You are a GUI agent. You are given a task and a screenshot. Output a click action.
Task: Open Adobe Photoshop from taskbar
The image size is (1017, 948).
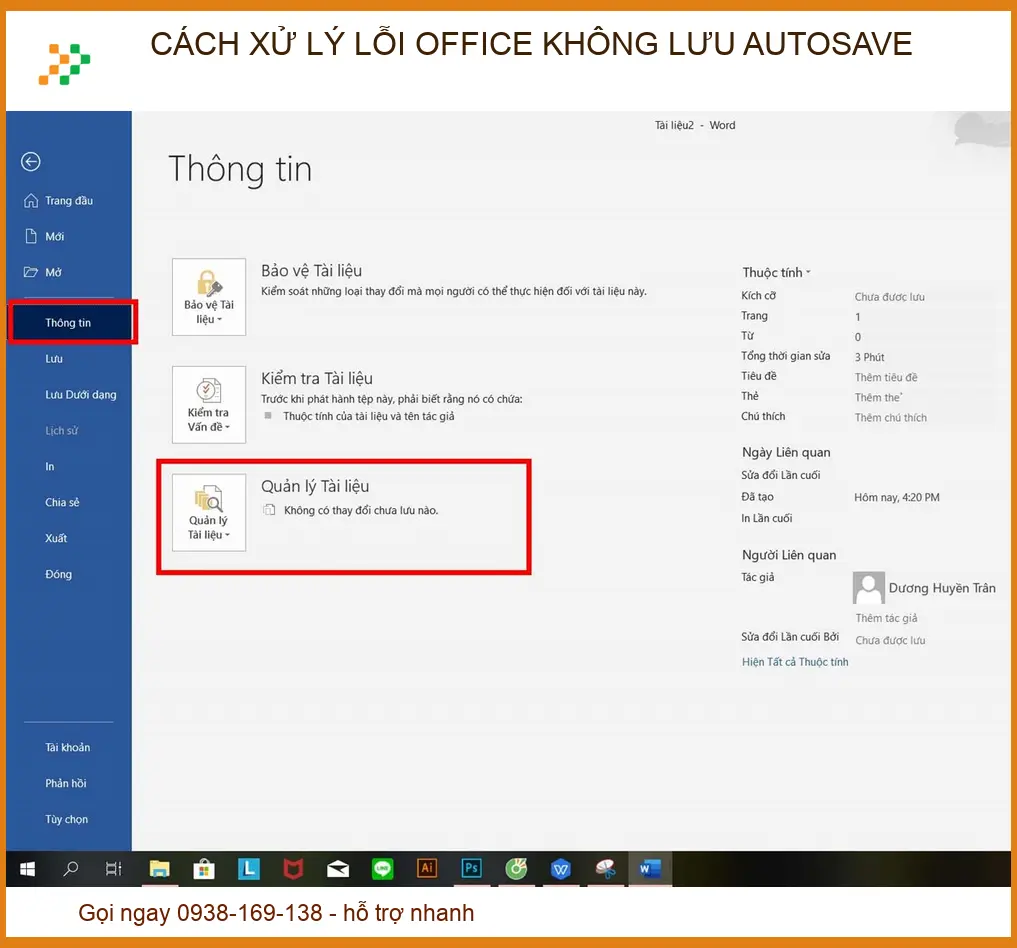(472, 869)
